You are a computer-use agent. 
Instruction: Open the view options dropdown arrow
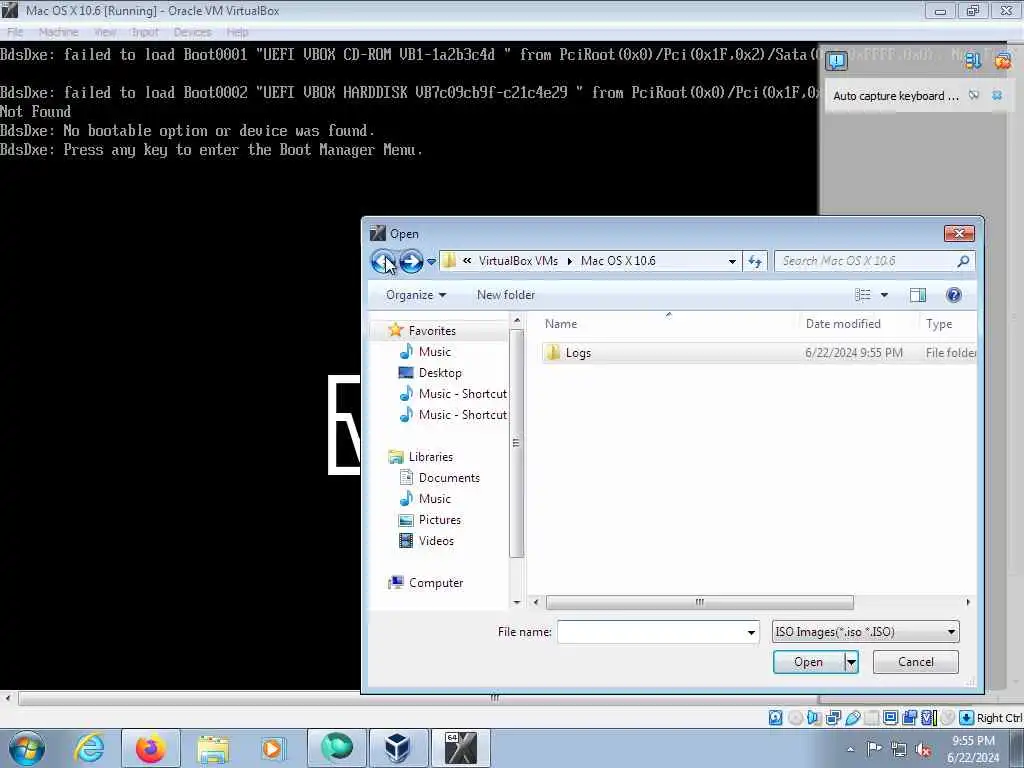(884, 295)
